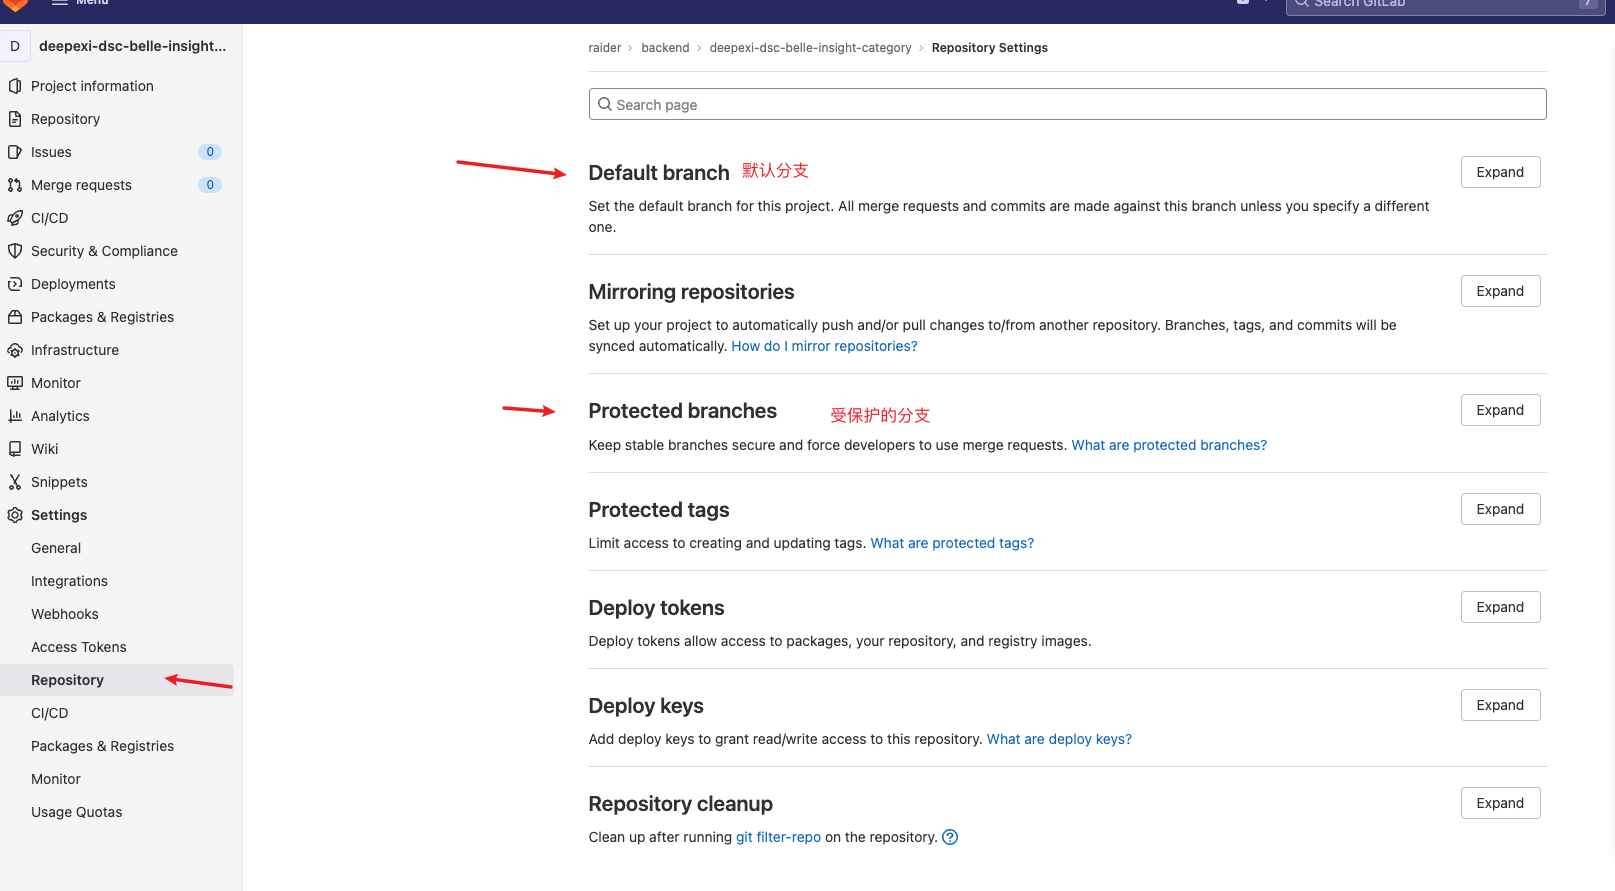Viewport: 1615px width, 891px height.
Task: Expand the Mirroring repositories section
Action: (x=1499, y=291)
